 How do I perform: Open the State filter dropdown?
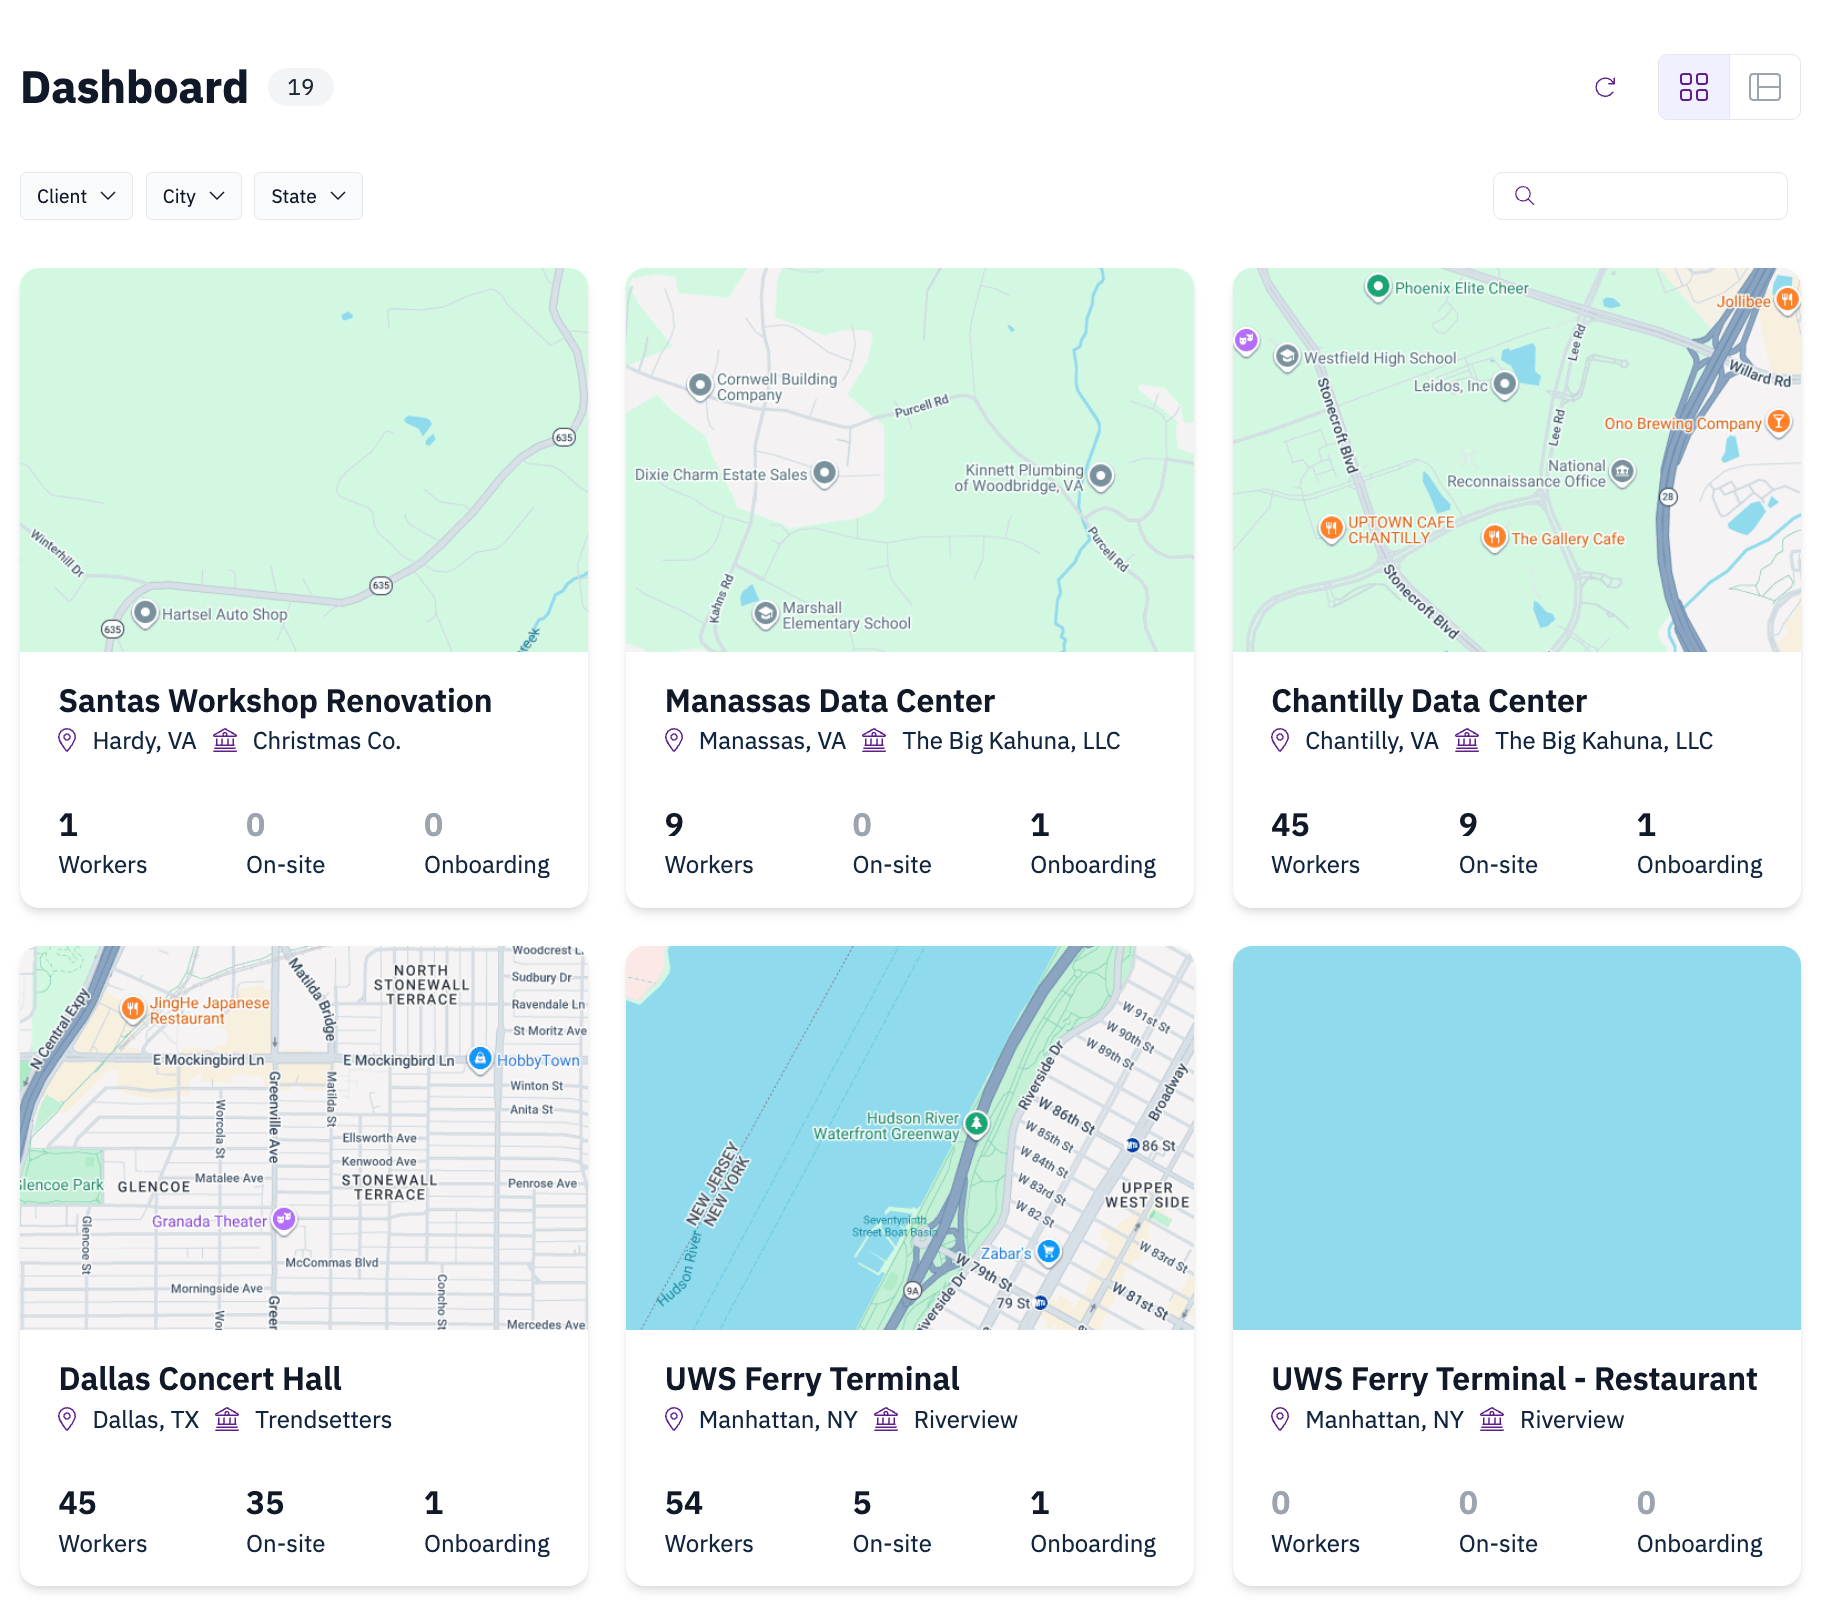pos(308,196)
